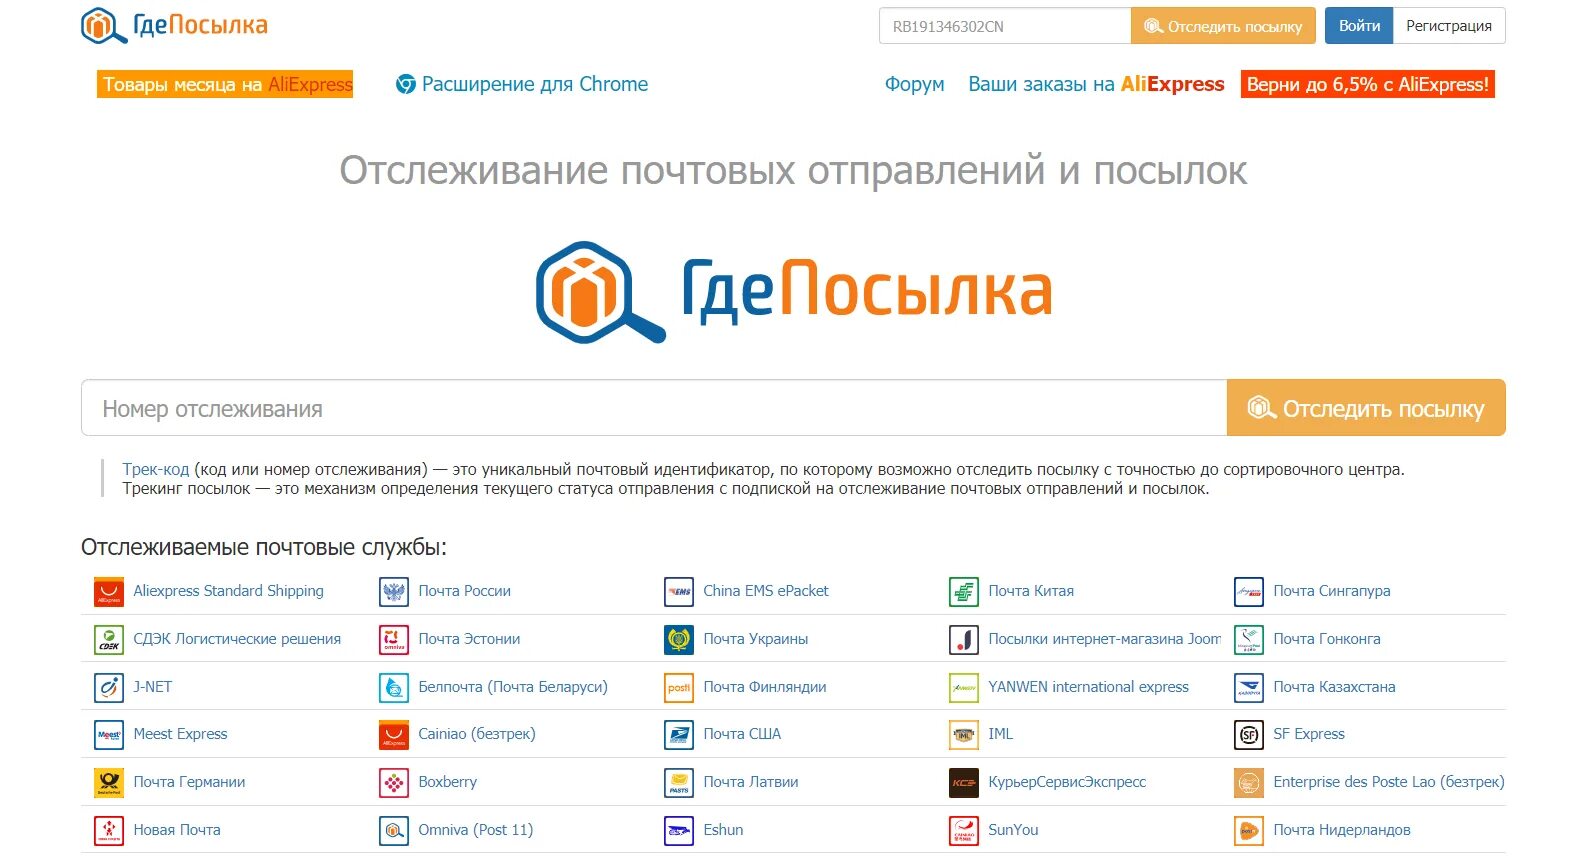Open the Boxberry link
The height and width of the screenshot is (864, 1594).
click(x=447, y=782)
